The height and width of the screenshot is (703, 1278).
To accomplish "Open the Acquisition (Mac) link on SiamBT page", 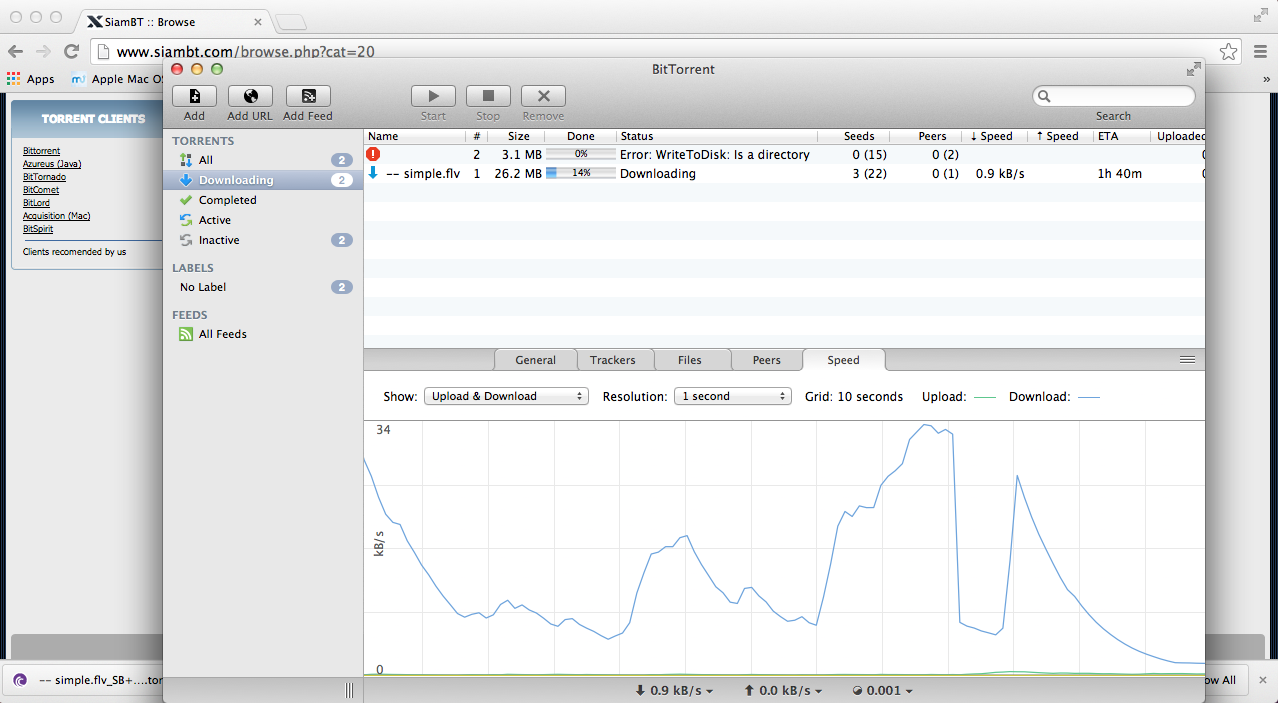I will click(x=57, y=216).
